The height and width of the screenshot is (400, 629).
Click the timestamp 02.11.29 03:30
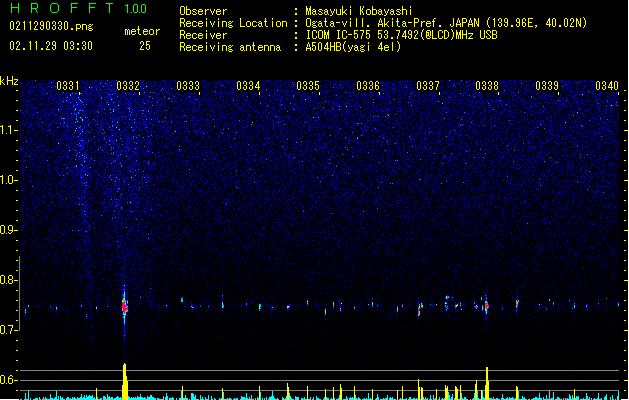click(51, 46)
